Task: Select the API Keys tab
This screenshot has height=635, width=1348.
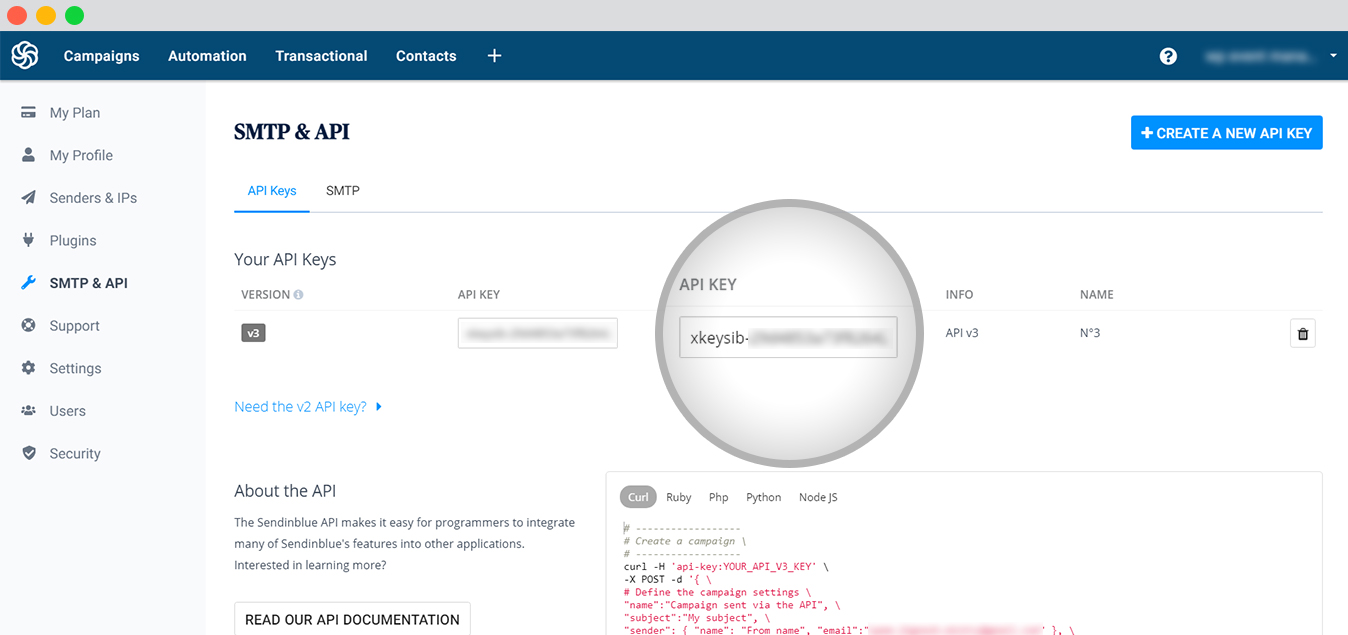Action: point(272,190)
